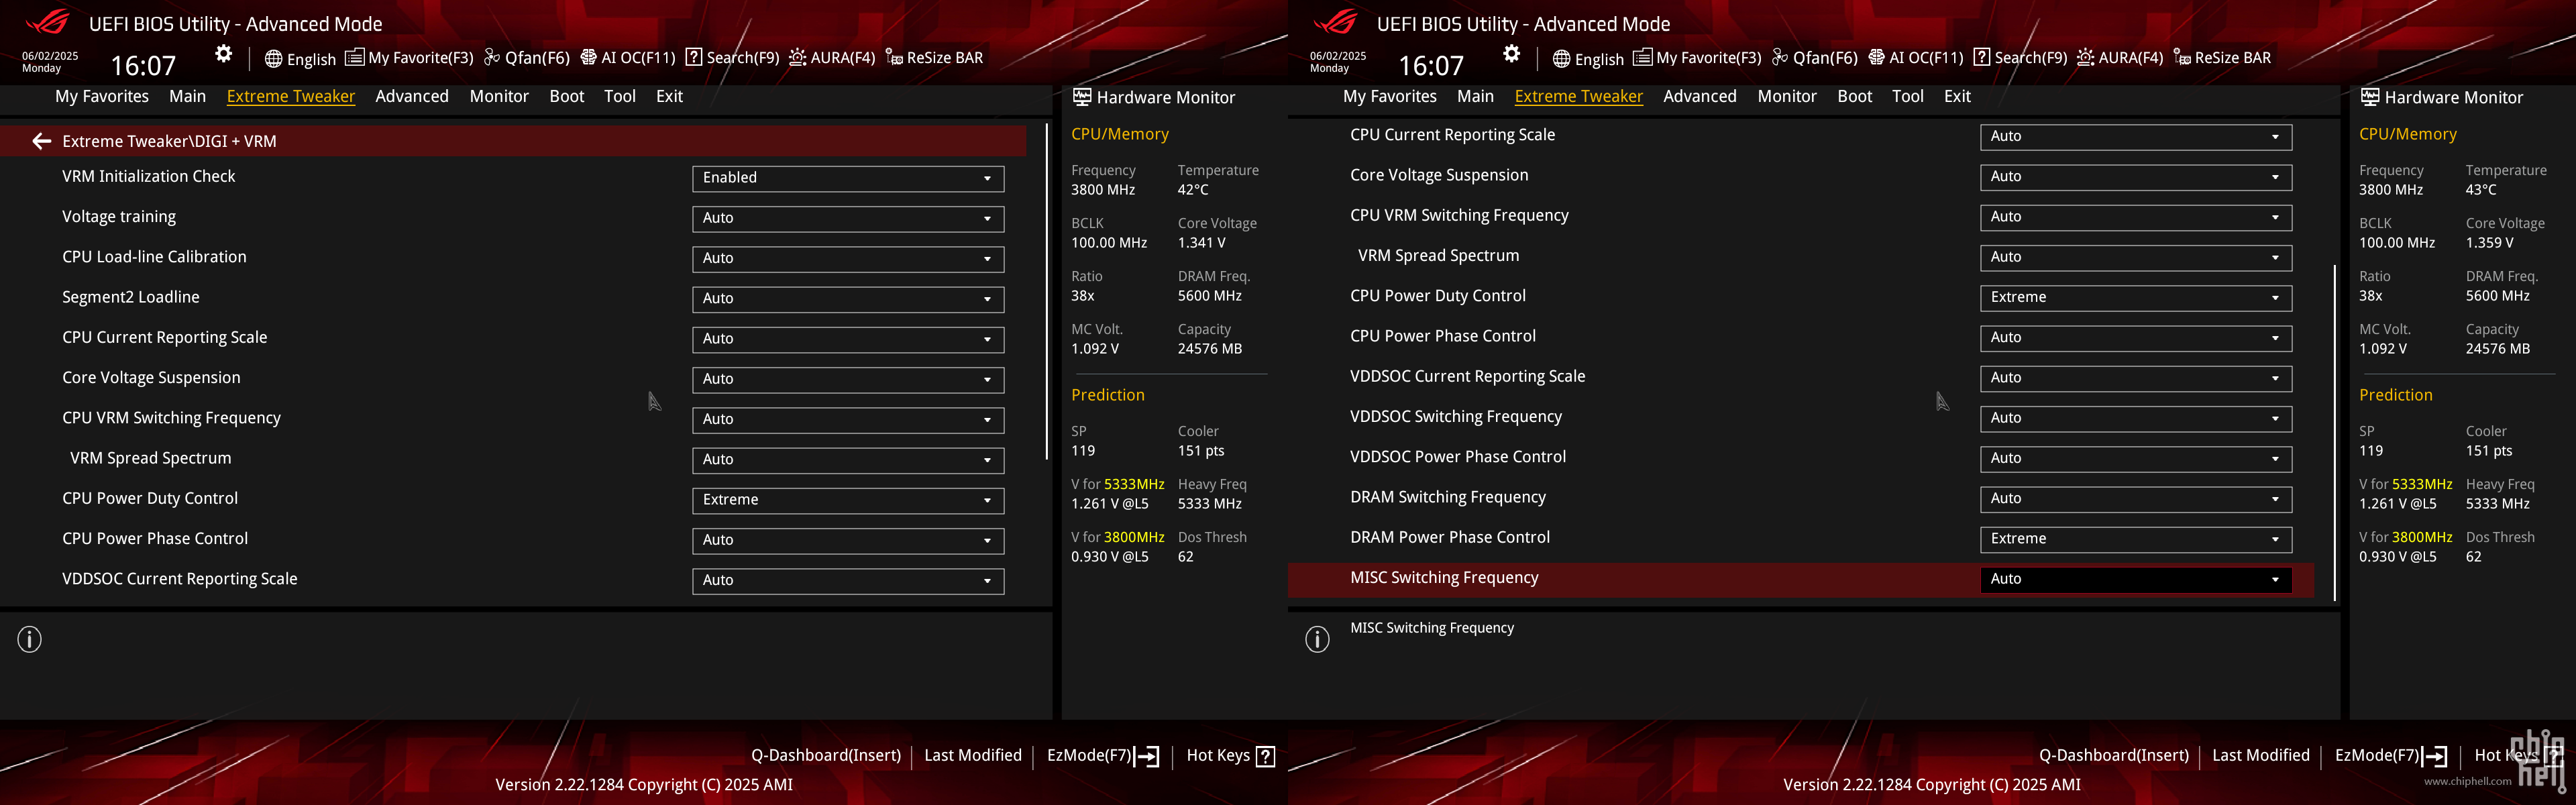The width and height of the screenshot is (2576, 805).
Task: Toggle ReSize BAR in left window
Action: coord(934,58)
